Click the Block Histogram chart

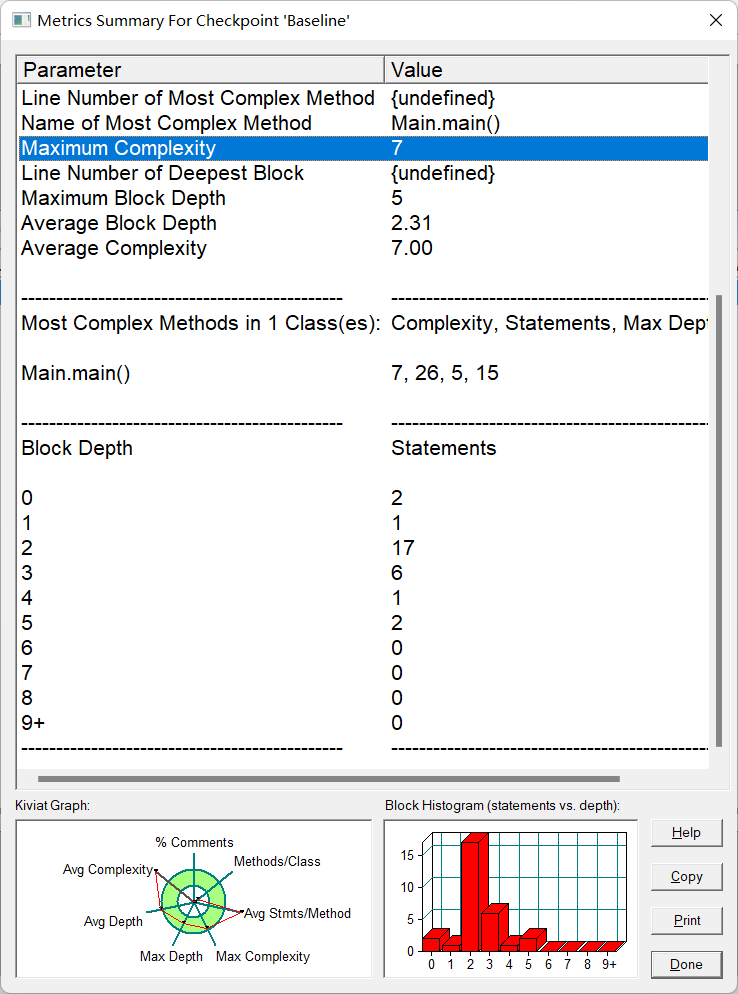[511, 899]
